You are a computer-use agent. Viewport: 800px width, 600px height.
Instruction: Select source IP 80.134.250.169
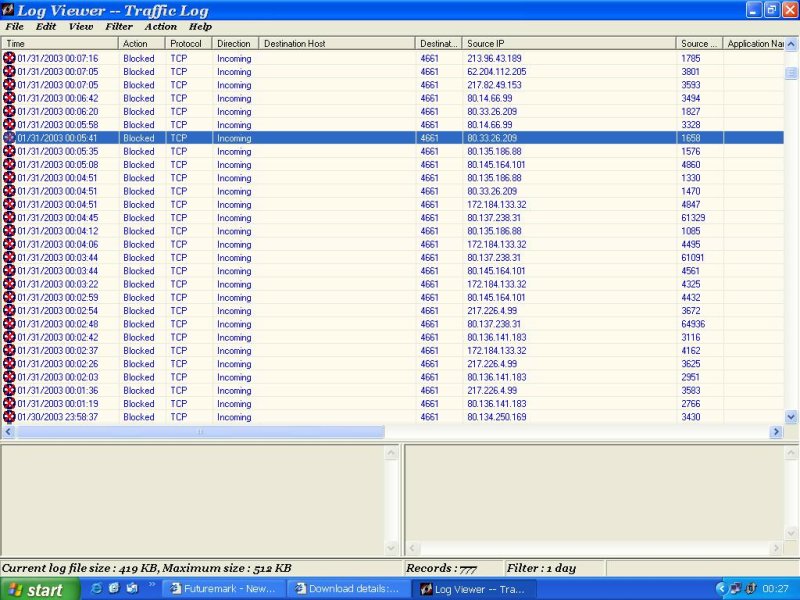pyautogui.click(x=496, y=416)
